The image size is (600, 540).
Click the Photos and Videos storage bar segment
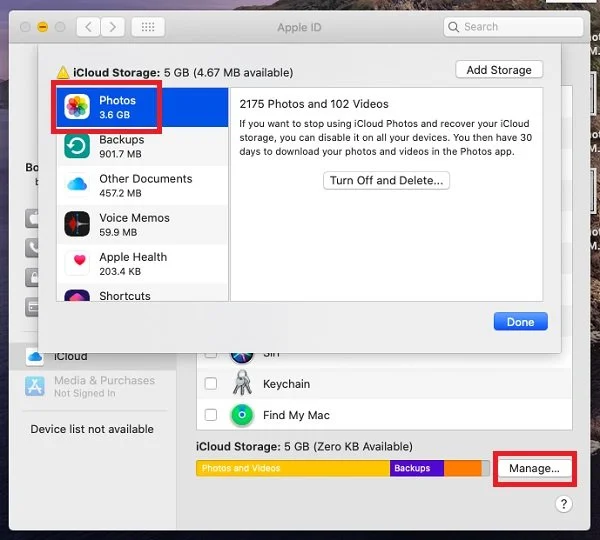(x=293, y=468)
